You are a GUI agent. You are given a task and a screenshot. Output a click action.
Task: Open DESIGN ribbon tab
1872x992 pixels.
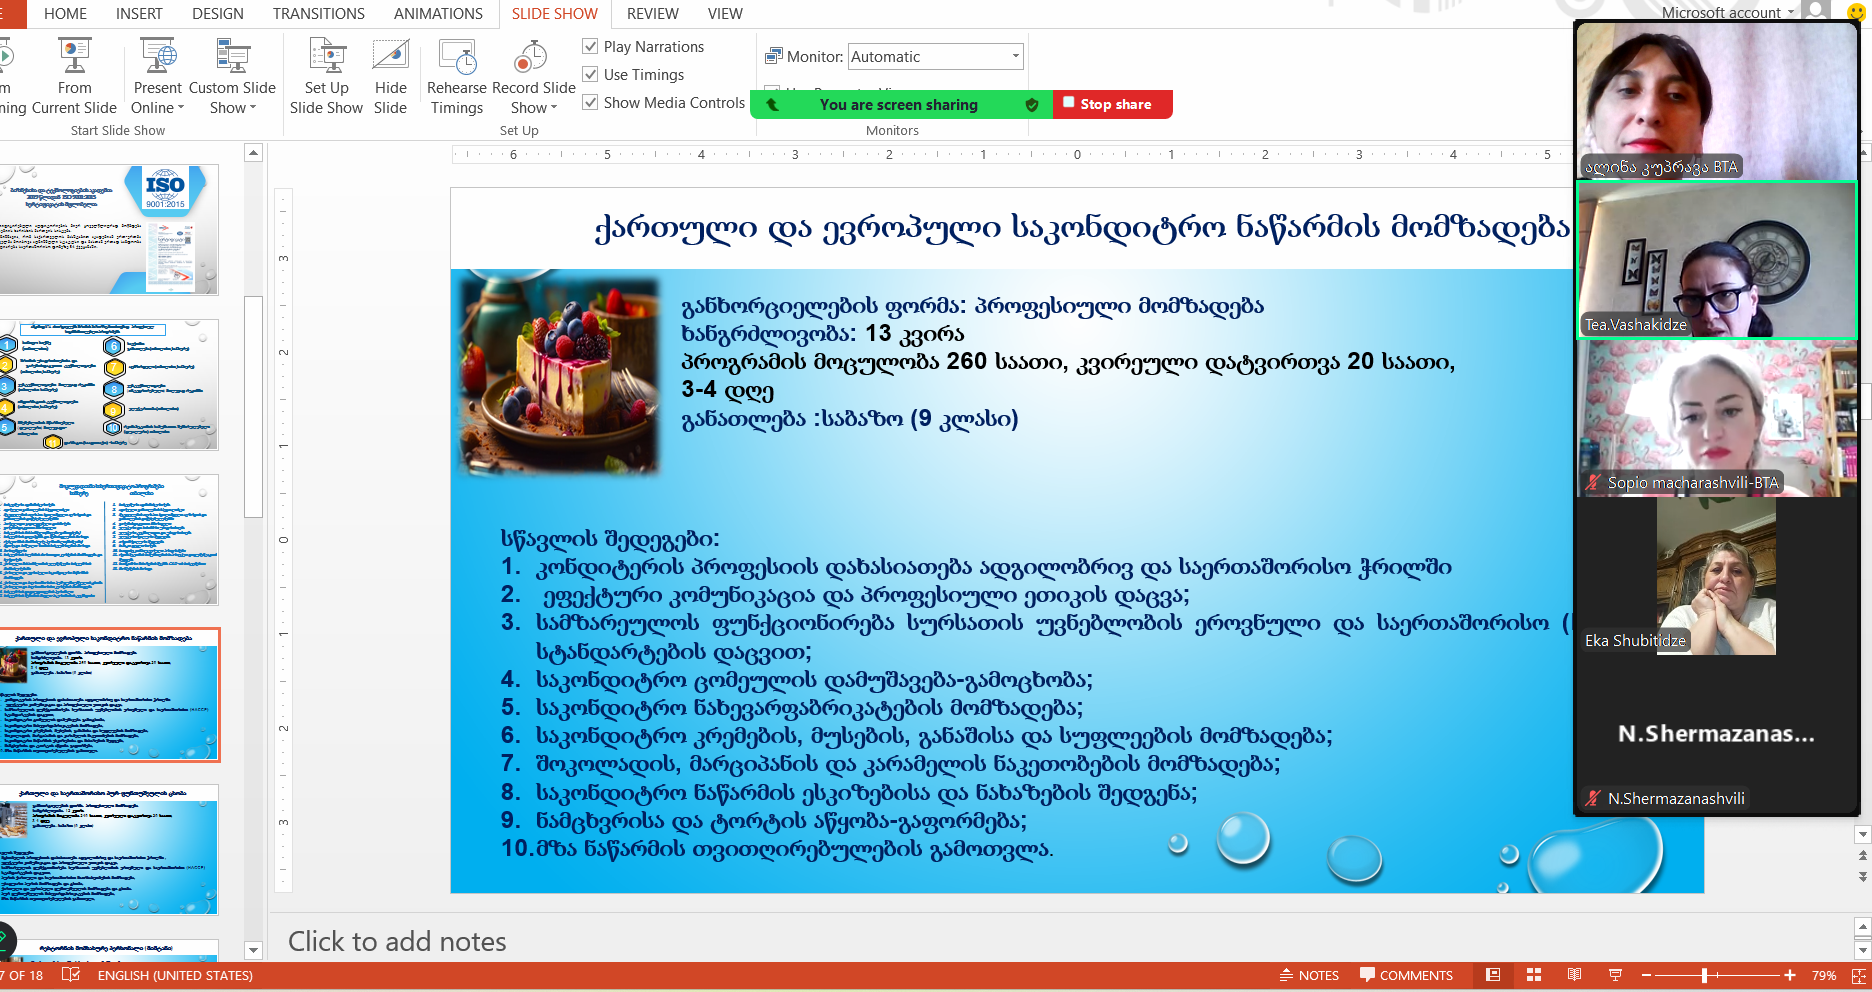click(218, 14)
